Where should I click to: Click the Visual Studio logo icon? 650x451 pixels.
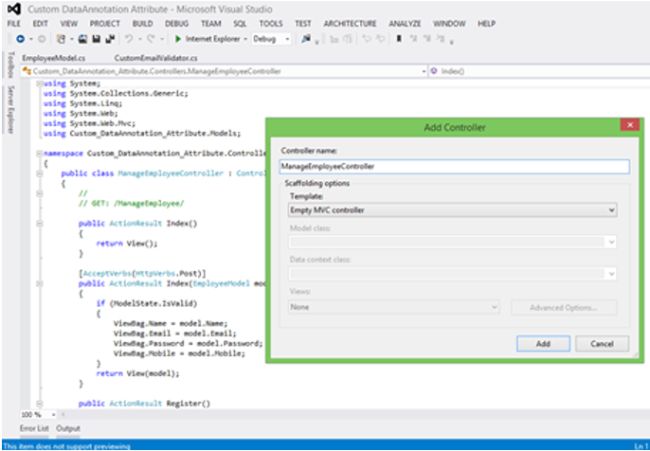pos(13,8)
